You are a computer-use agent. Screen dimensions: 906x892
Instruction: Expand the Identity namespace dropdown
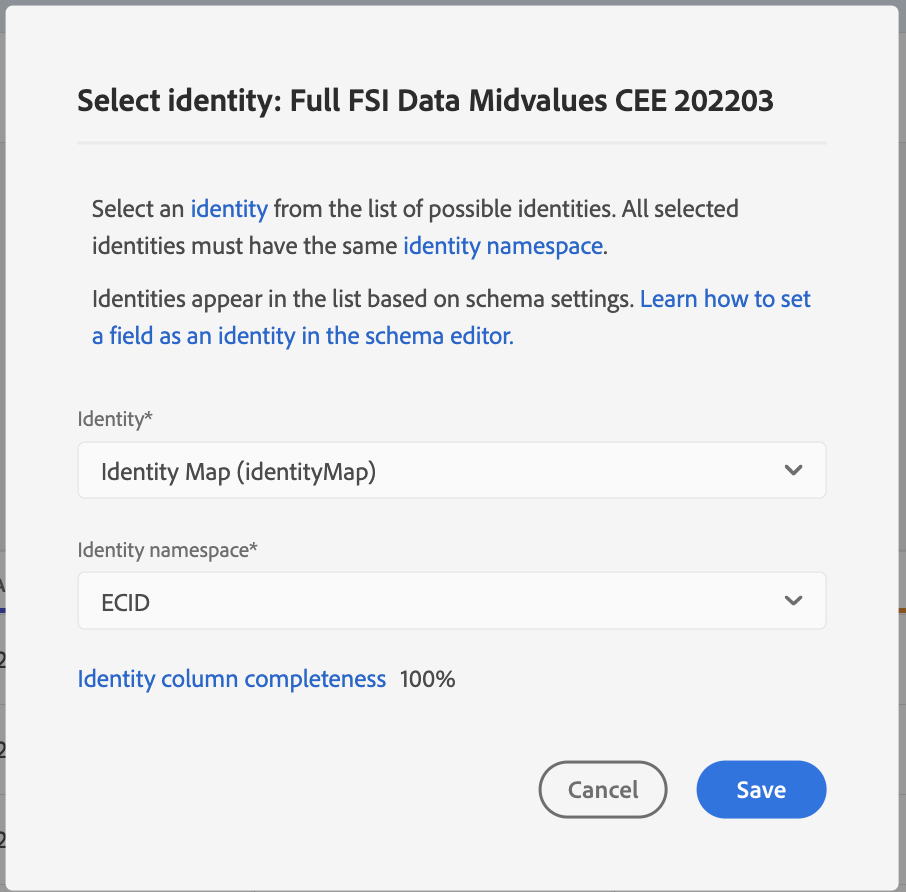(x=451, y=601)
